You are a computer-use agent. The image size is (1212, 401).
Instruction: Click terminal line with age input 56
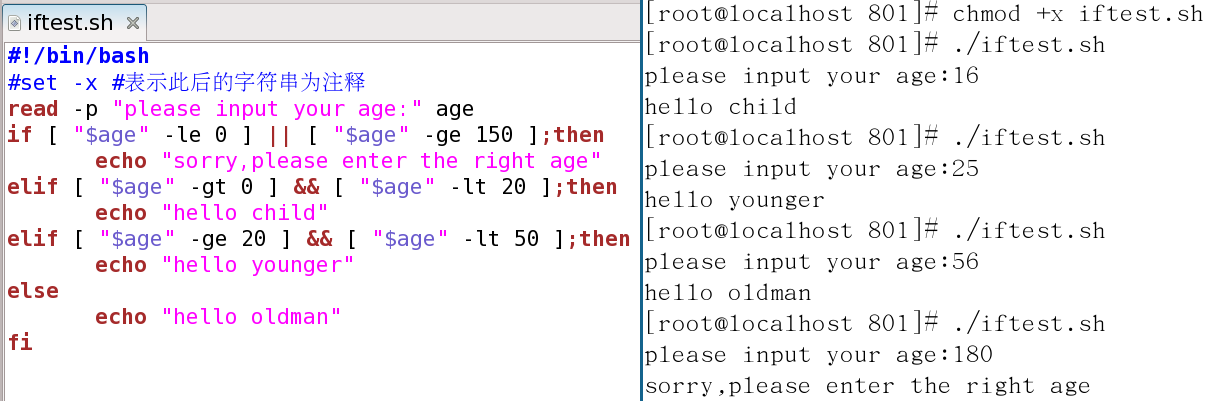[811, 261]
